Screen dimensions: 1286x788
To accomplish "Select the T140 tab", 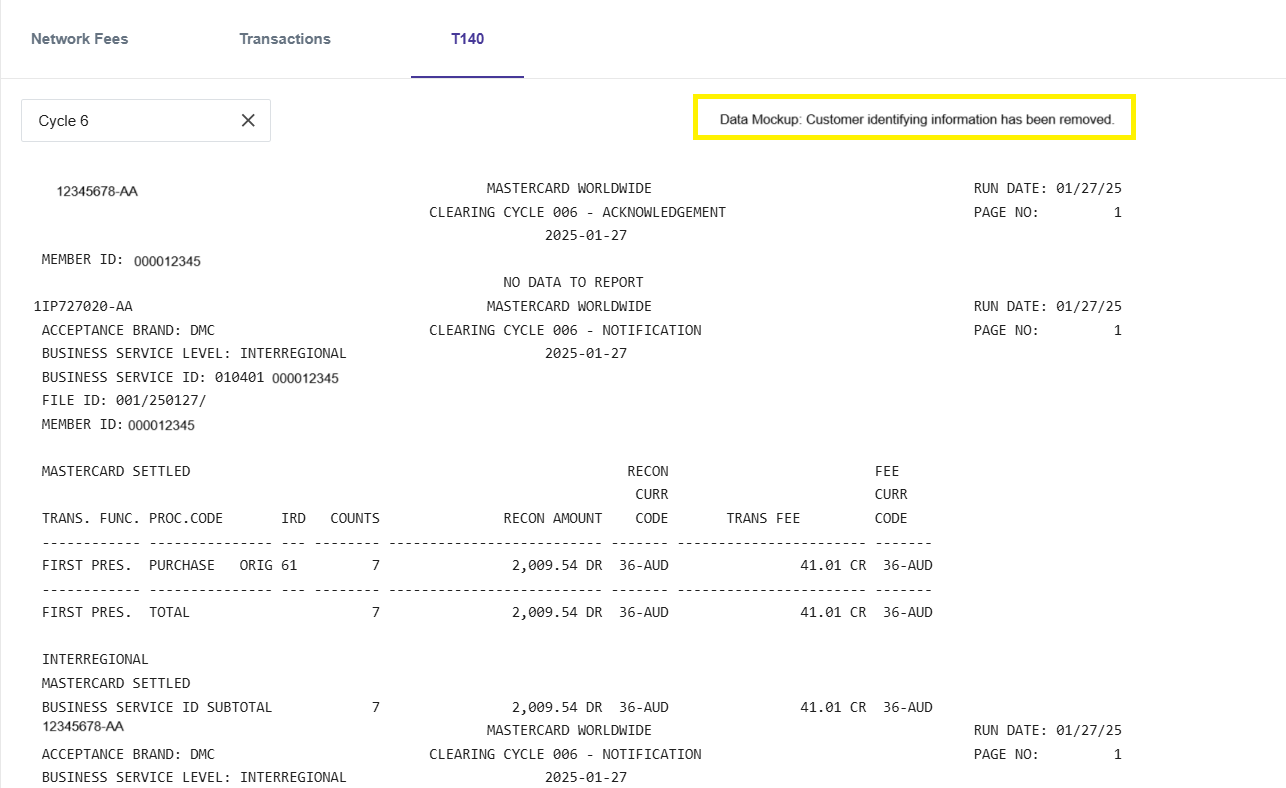I will click(467, 39).
